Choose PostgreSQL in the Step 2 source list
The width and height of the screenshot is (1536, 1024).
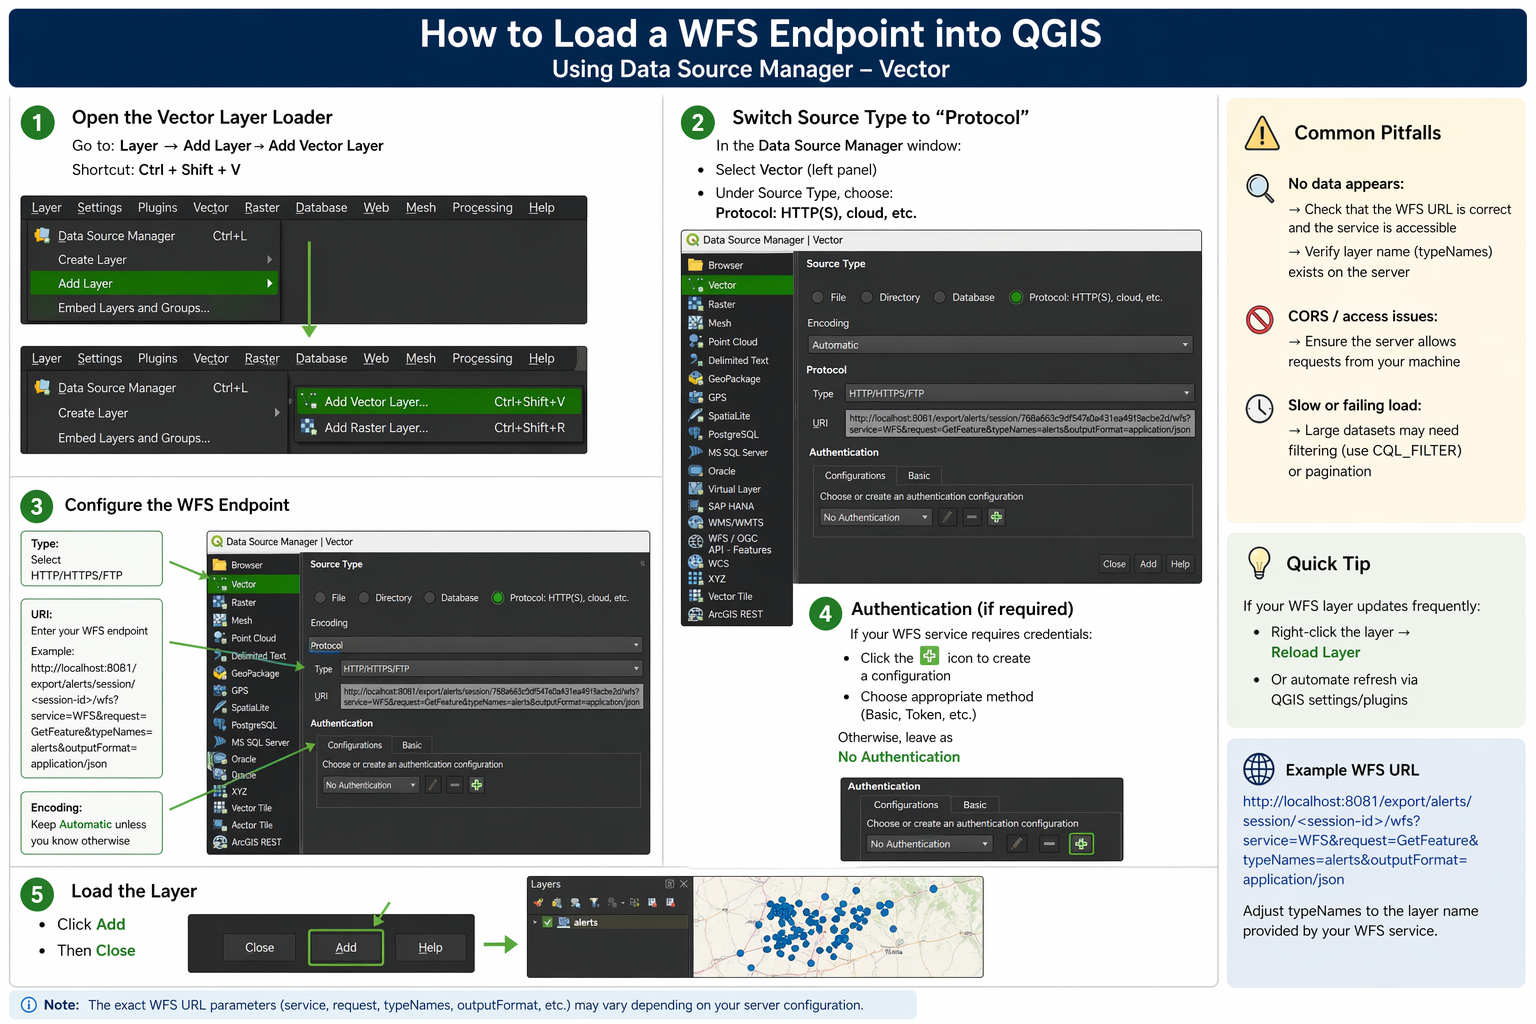tap(737, 434)
